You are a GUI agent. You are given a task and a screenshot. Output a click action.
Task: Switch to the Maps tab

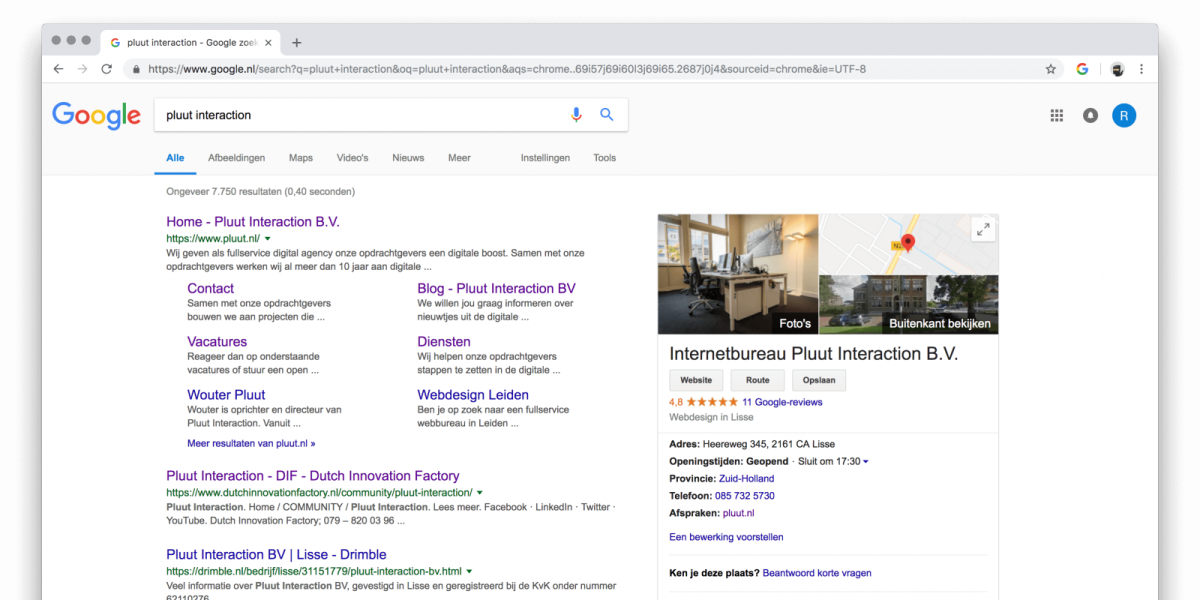tap(301, 158)
